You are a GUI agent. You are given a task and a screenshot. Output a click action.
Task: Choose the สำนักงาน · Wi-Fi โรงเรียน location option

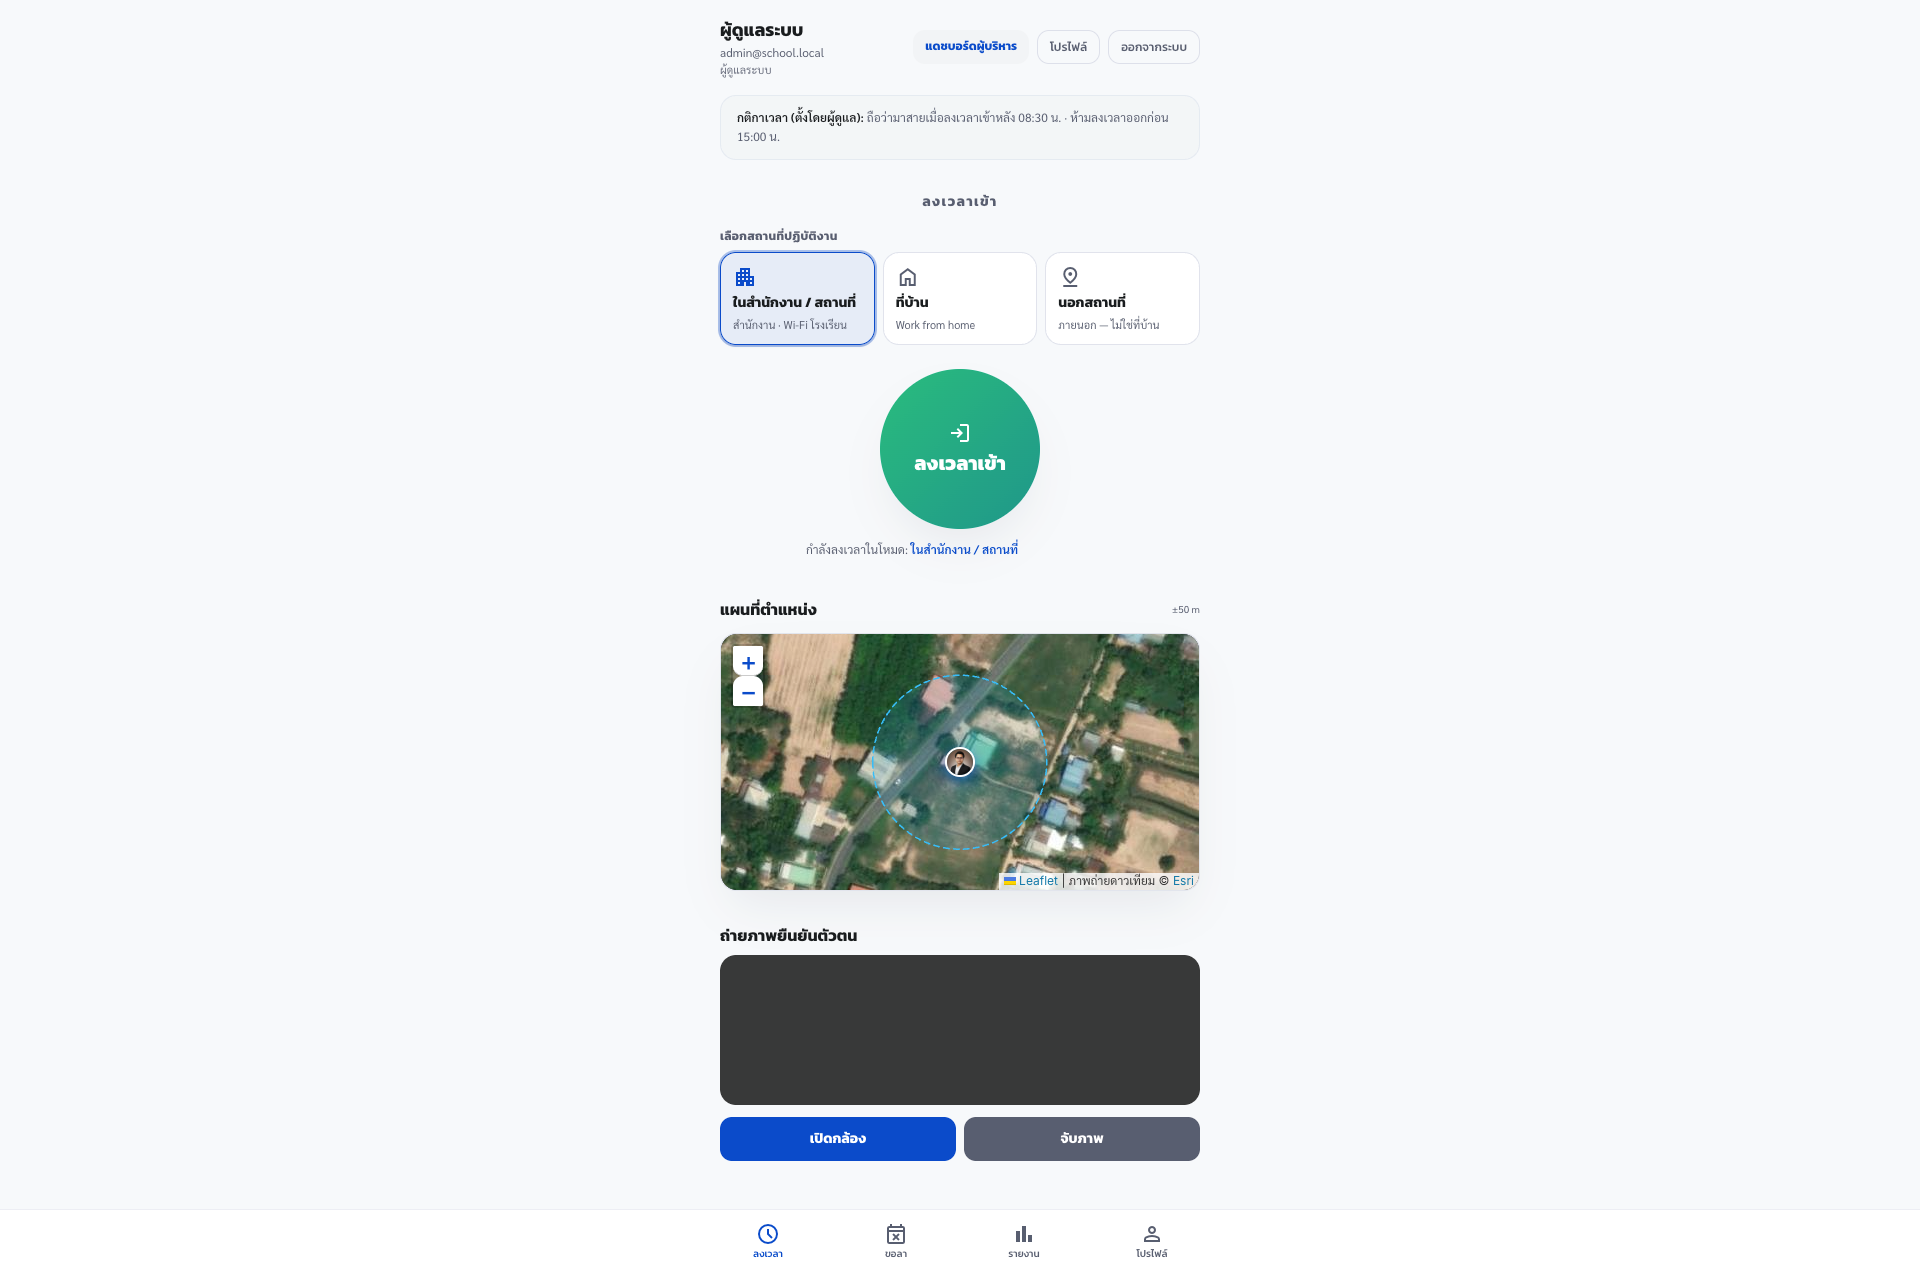(797, 298)
